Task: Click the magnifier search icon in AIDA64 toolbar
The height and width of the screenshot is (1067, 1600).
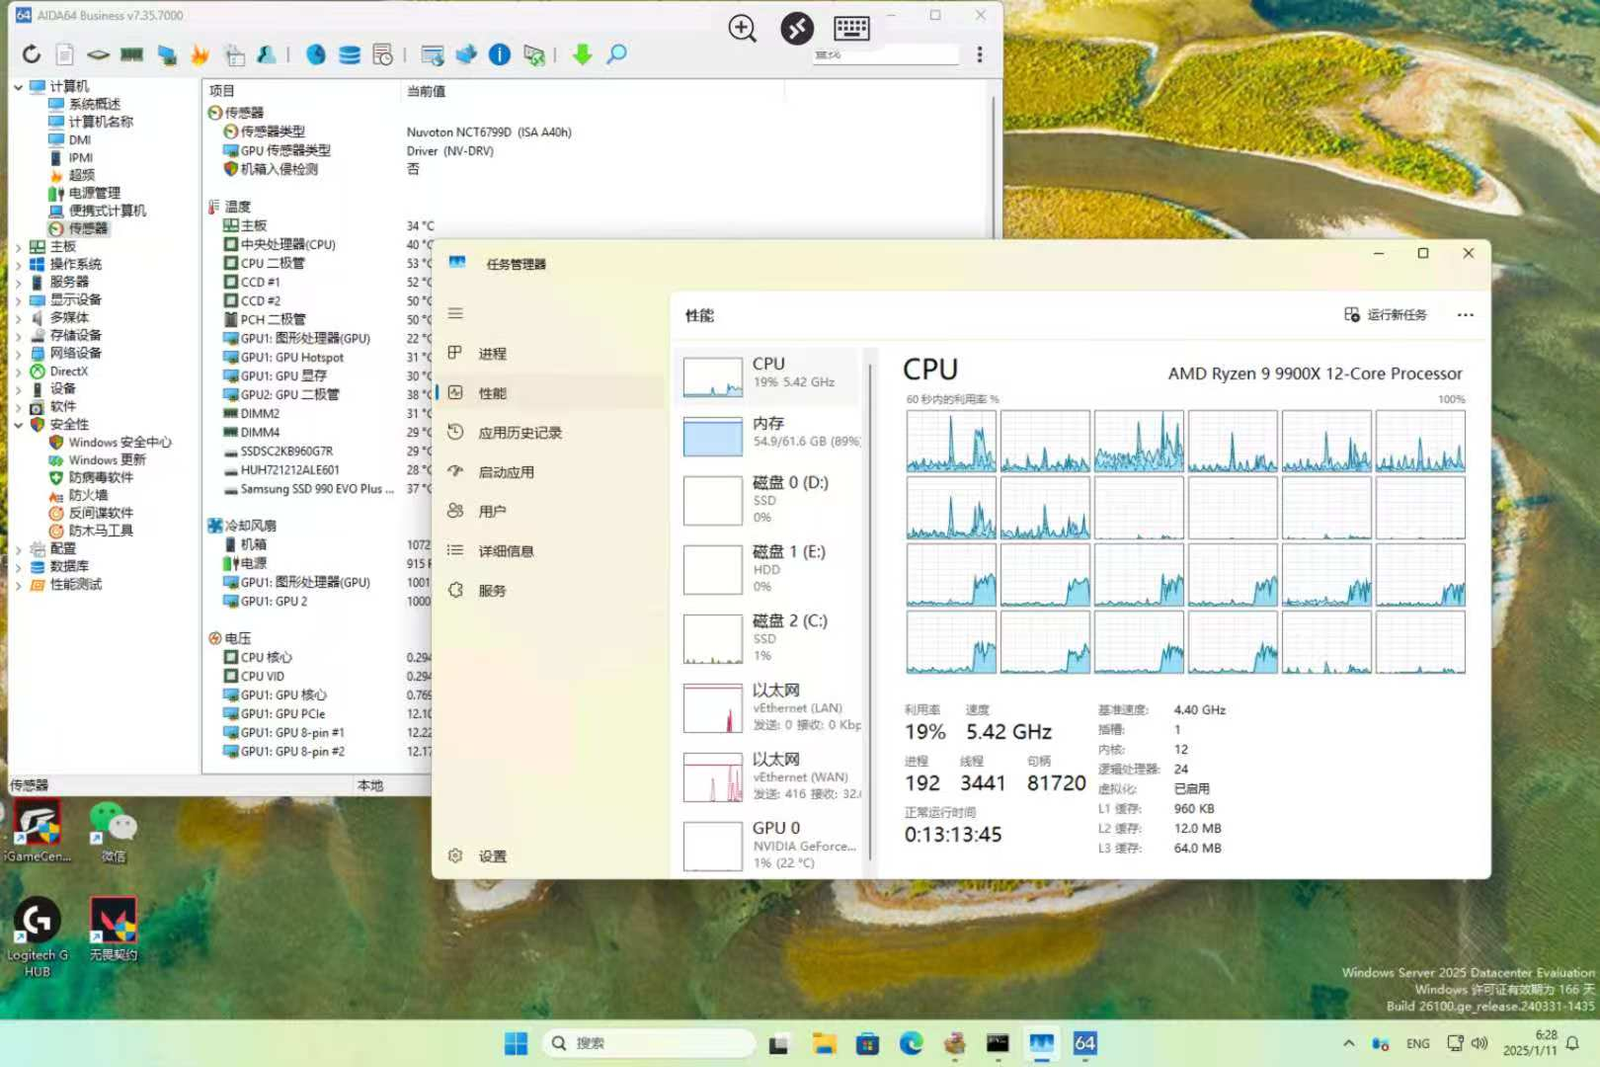Action: point(617,55)
